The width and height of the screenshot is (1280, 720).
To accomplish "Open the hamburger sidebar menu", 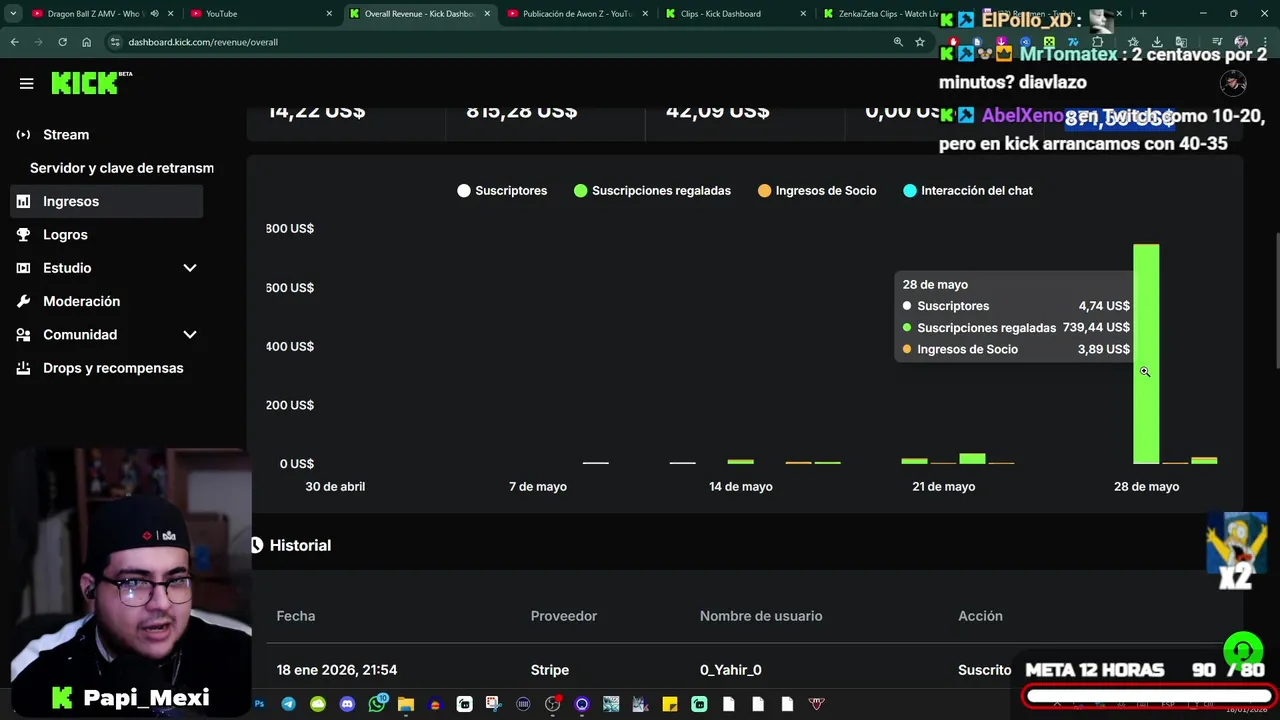I will tap(27, 84).
